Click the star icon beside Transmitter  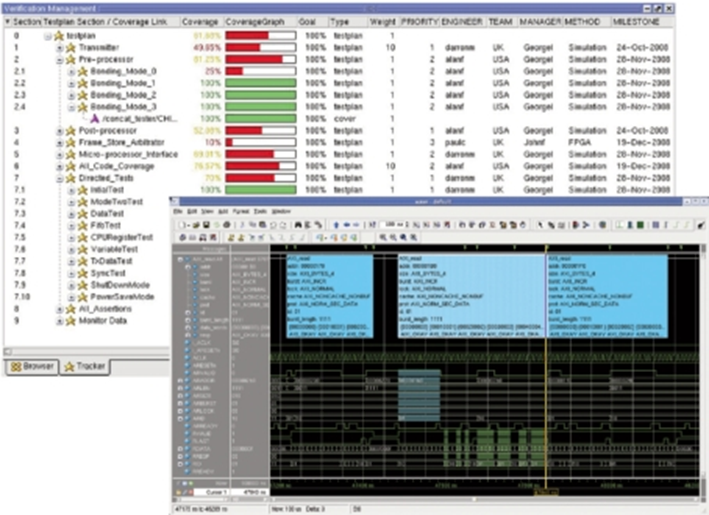[70, 47]
